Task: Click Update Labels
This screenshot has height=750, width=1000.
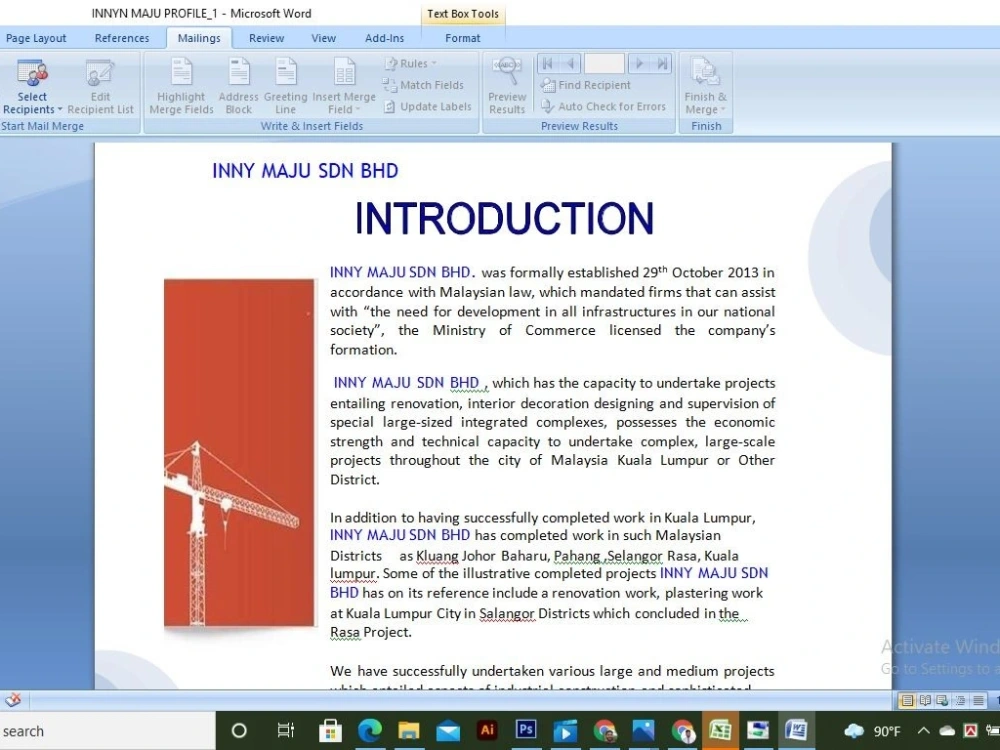Action: tap(428, 107)
